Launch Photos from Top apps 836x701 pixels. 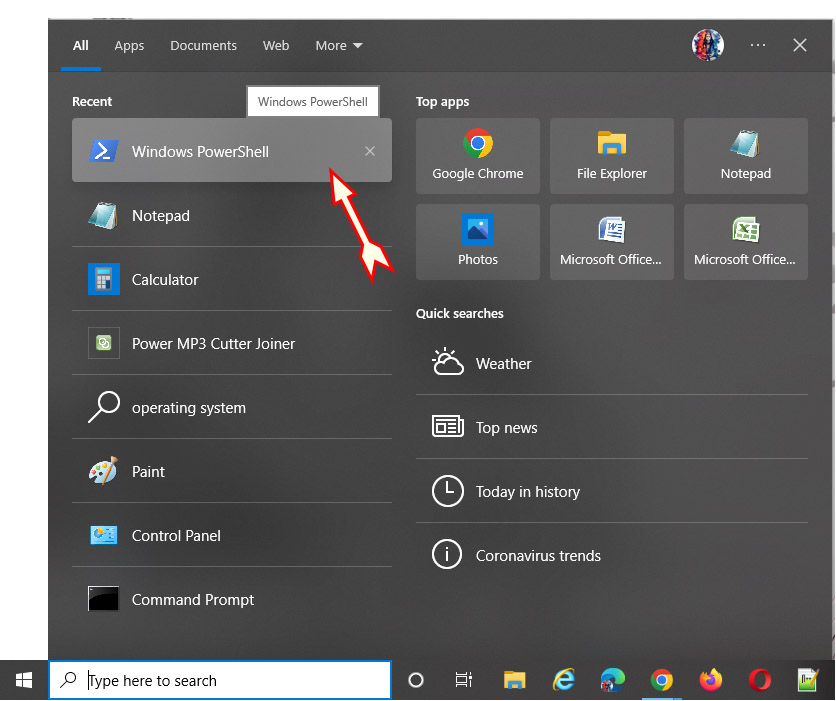477,241
